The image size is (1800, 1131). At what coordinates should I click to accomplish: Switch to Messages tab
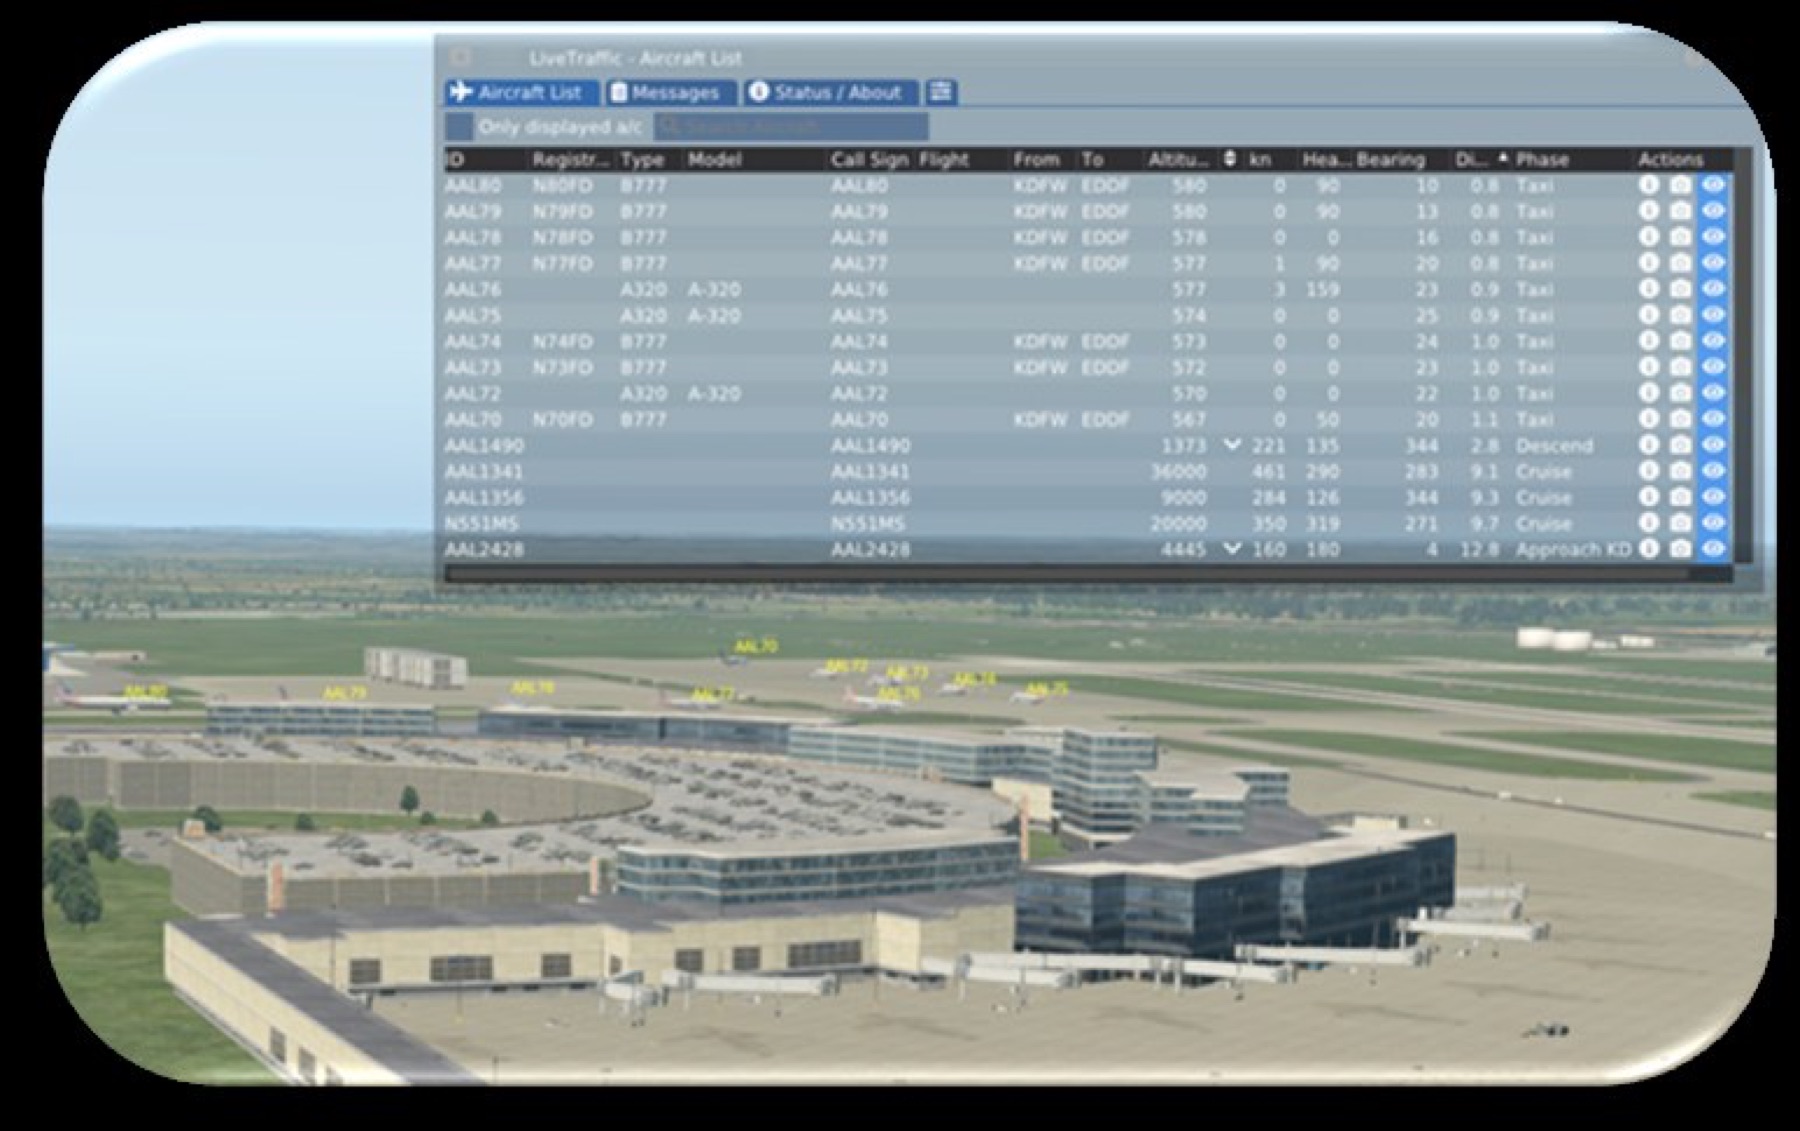tap(672, 92)
